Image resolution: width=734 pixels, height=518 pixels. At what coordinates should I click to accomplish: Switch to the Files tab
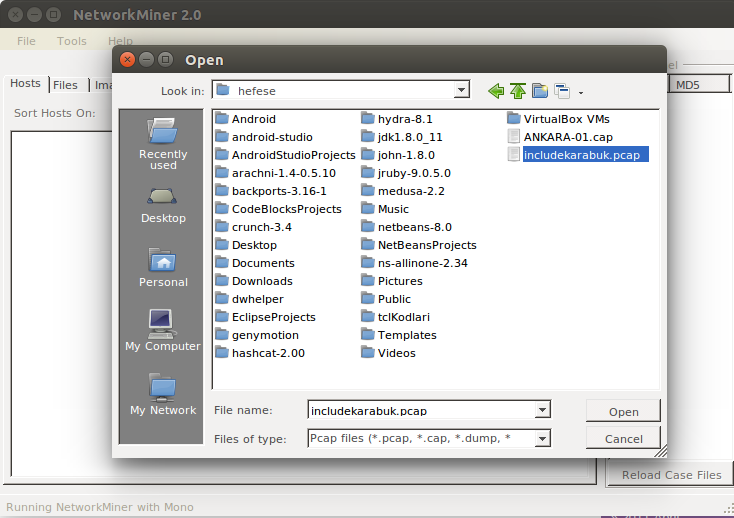(66, 85)
